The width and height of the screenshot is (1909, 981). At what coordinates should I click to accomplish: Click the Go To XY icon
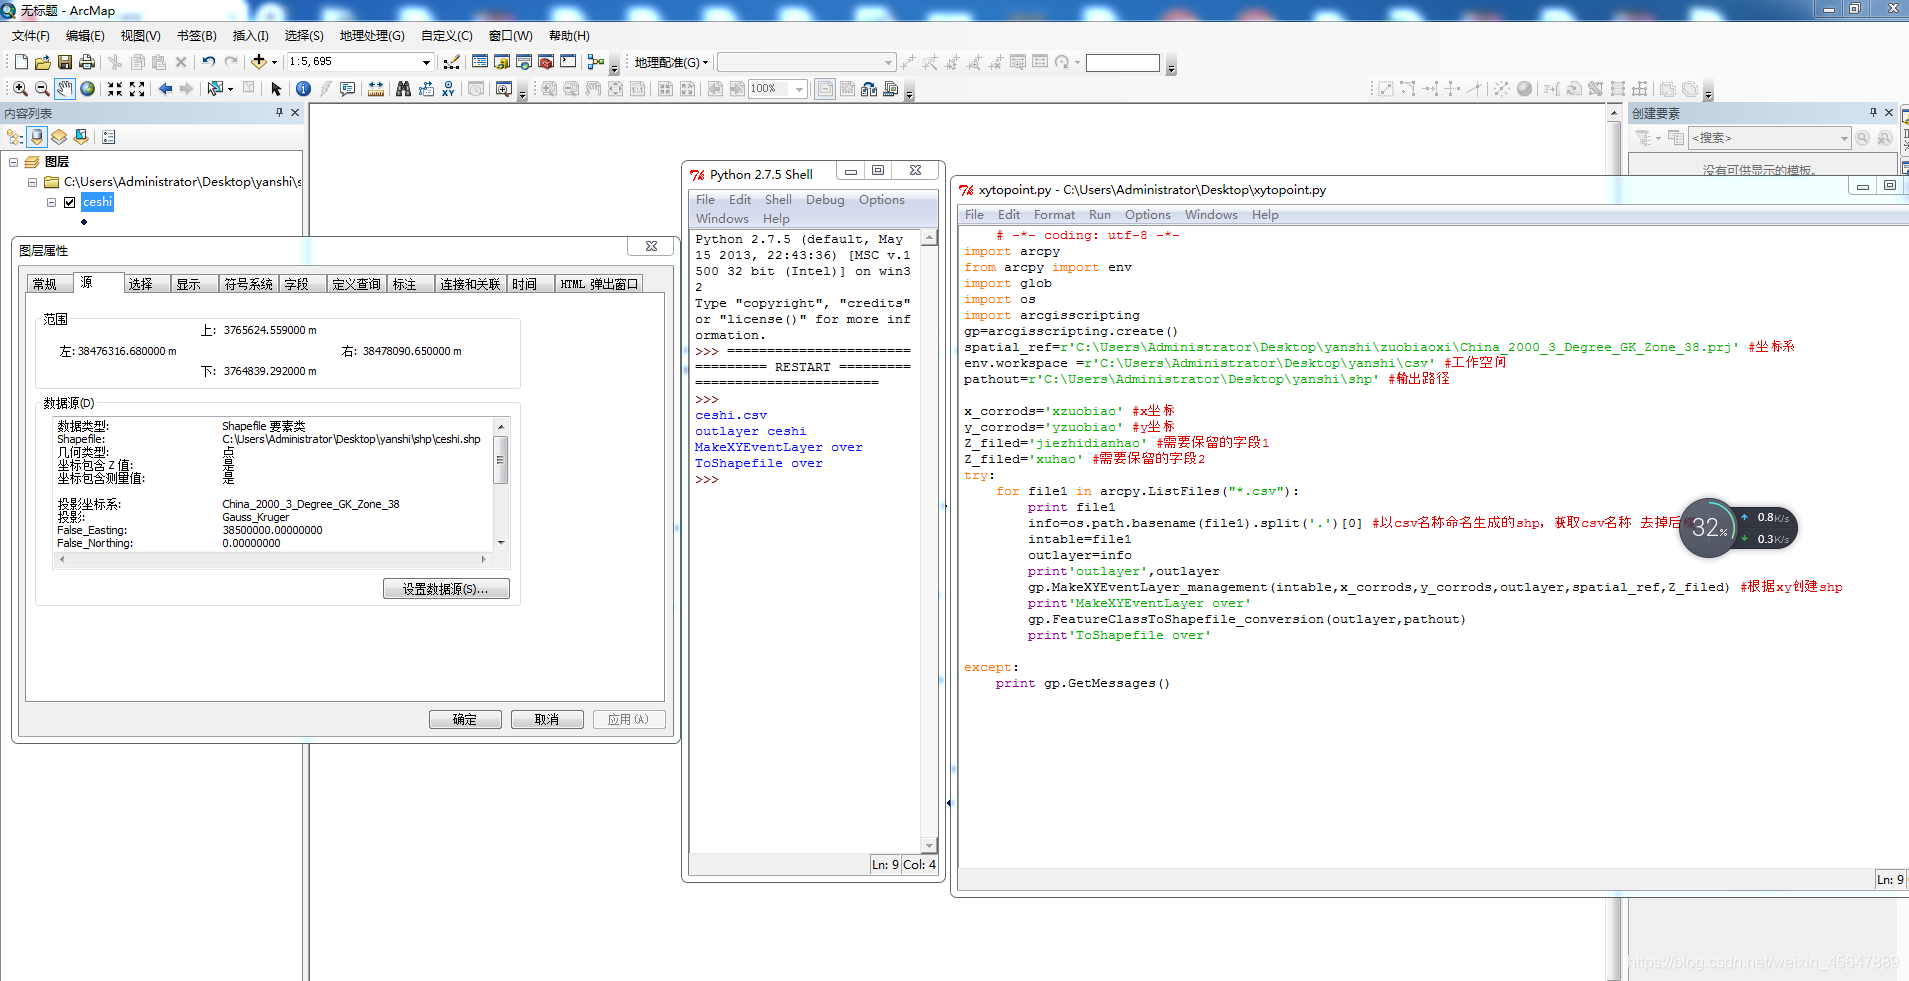tap(448, 89)
